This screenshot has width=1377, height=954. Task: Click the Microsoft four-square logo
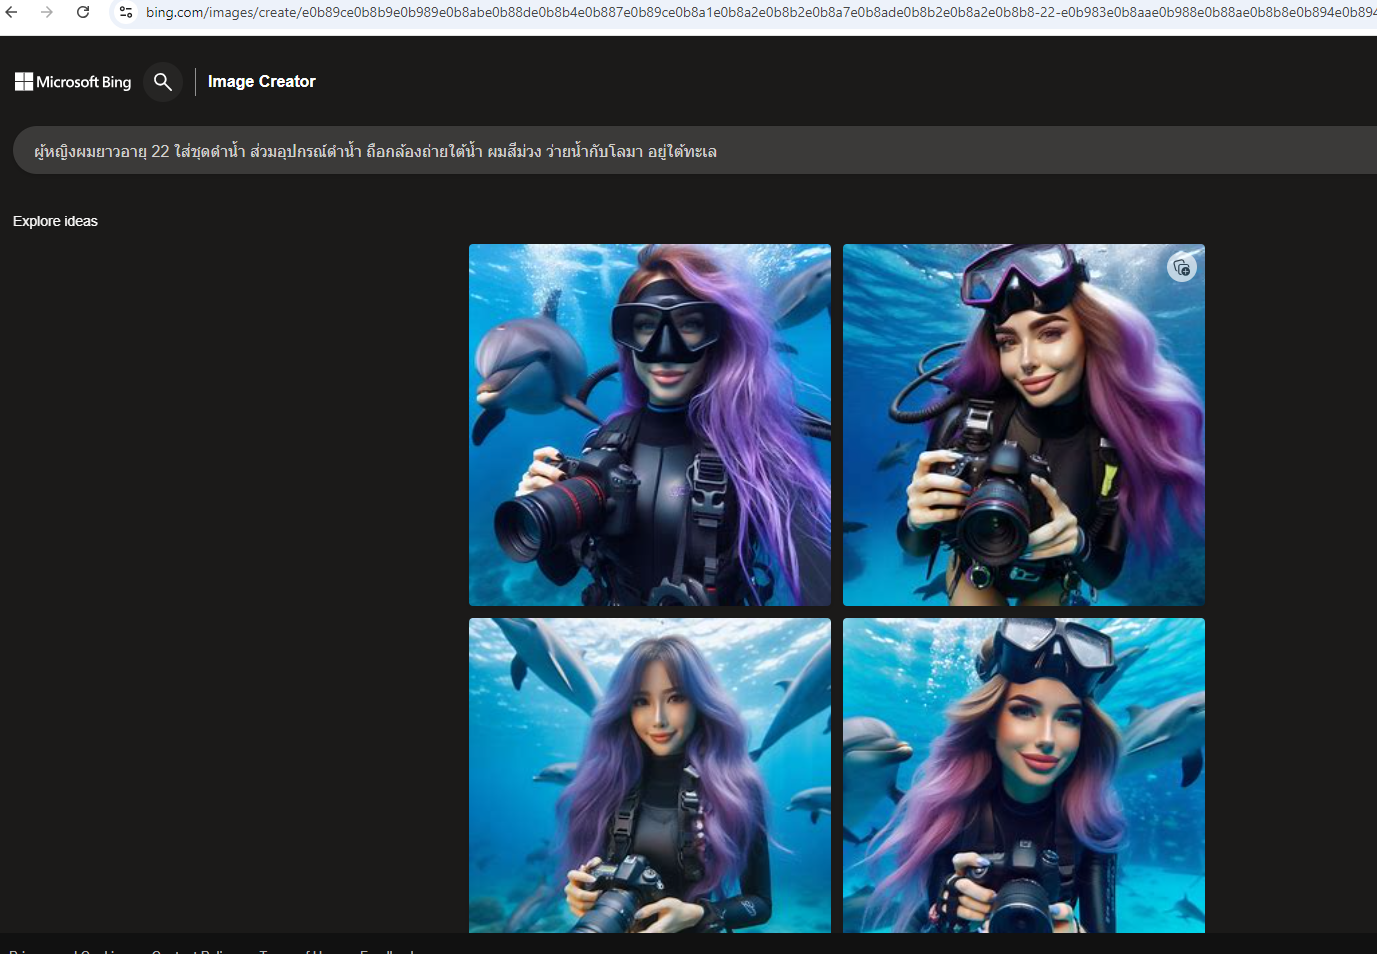pos(24,82)
